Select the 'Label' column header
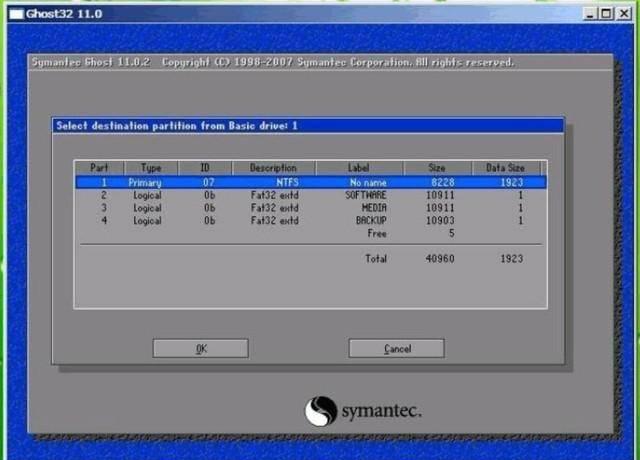This screenshot has height=460, width=640. 359,168
